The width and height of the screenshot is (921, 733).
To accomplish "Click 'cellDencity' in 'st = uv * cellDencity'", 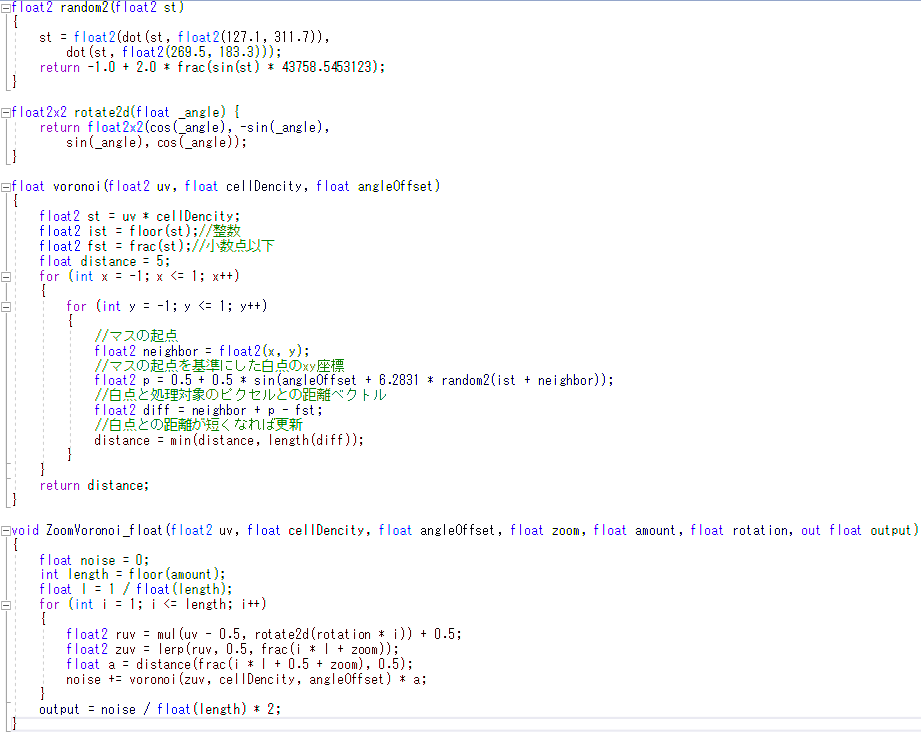I will point(194,216).
